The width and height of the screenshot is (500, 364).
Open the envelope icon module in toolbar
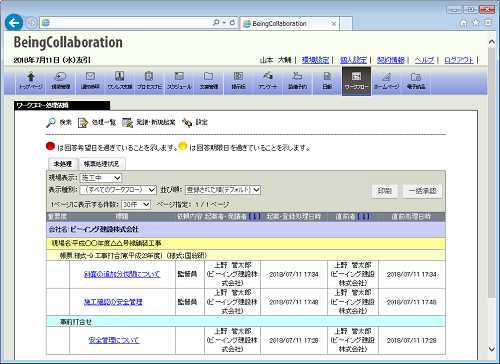tap(90, 81)
